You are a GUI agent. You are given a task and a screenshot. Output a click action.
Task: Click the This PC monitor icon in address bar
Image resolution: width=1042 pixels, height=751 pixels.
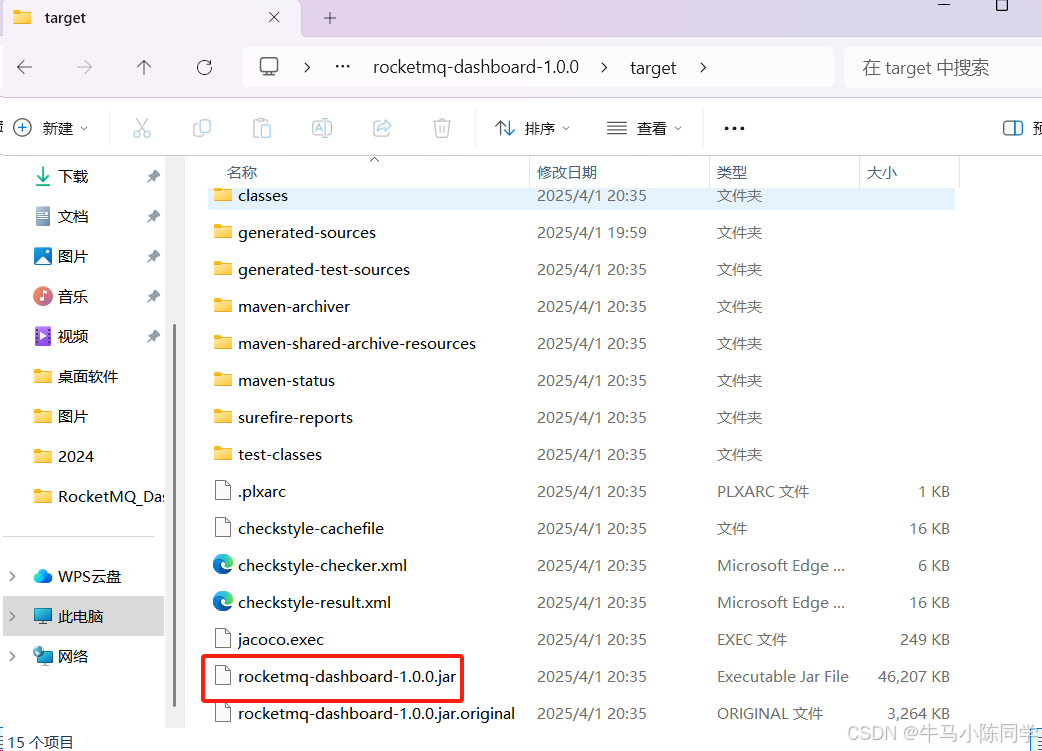[269, 66]
